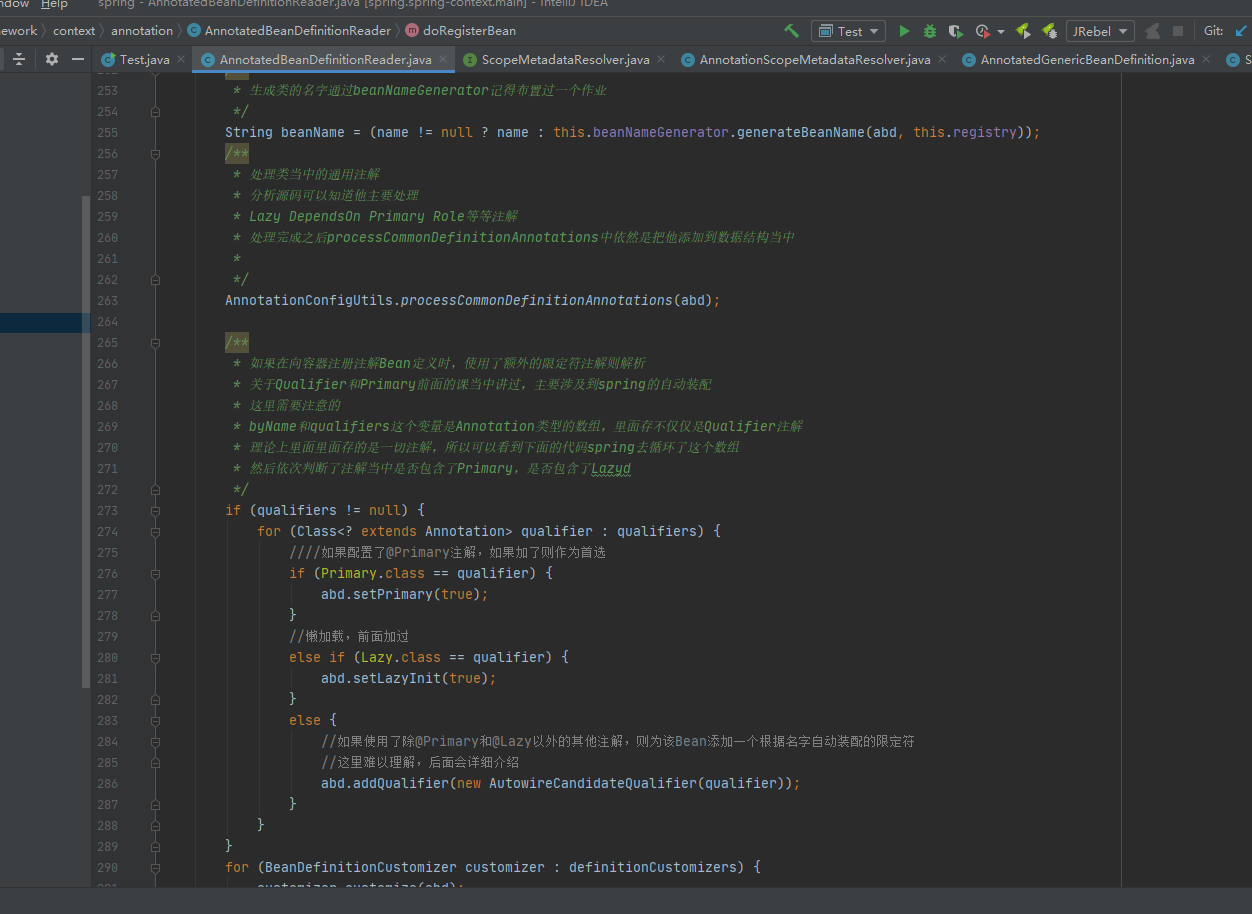The height and width of the screenshot is (914, 1252).
Task: Click processCommonDefinitionAnnotations method call
Action: (536, 301)
